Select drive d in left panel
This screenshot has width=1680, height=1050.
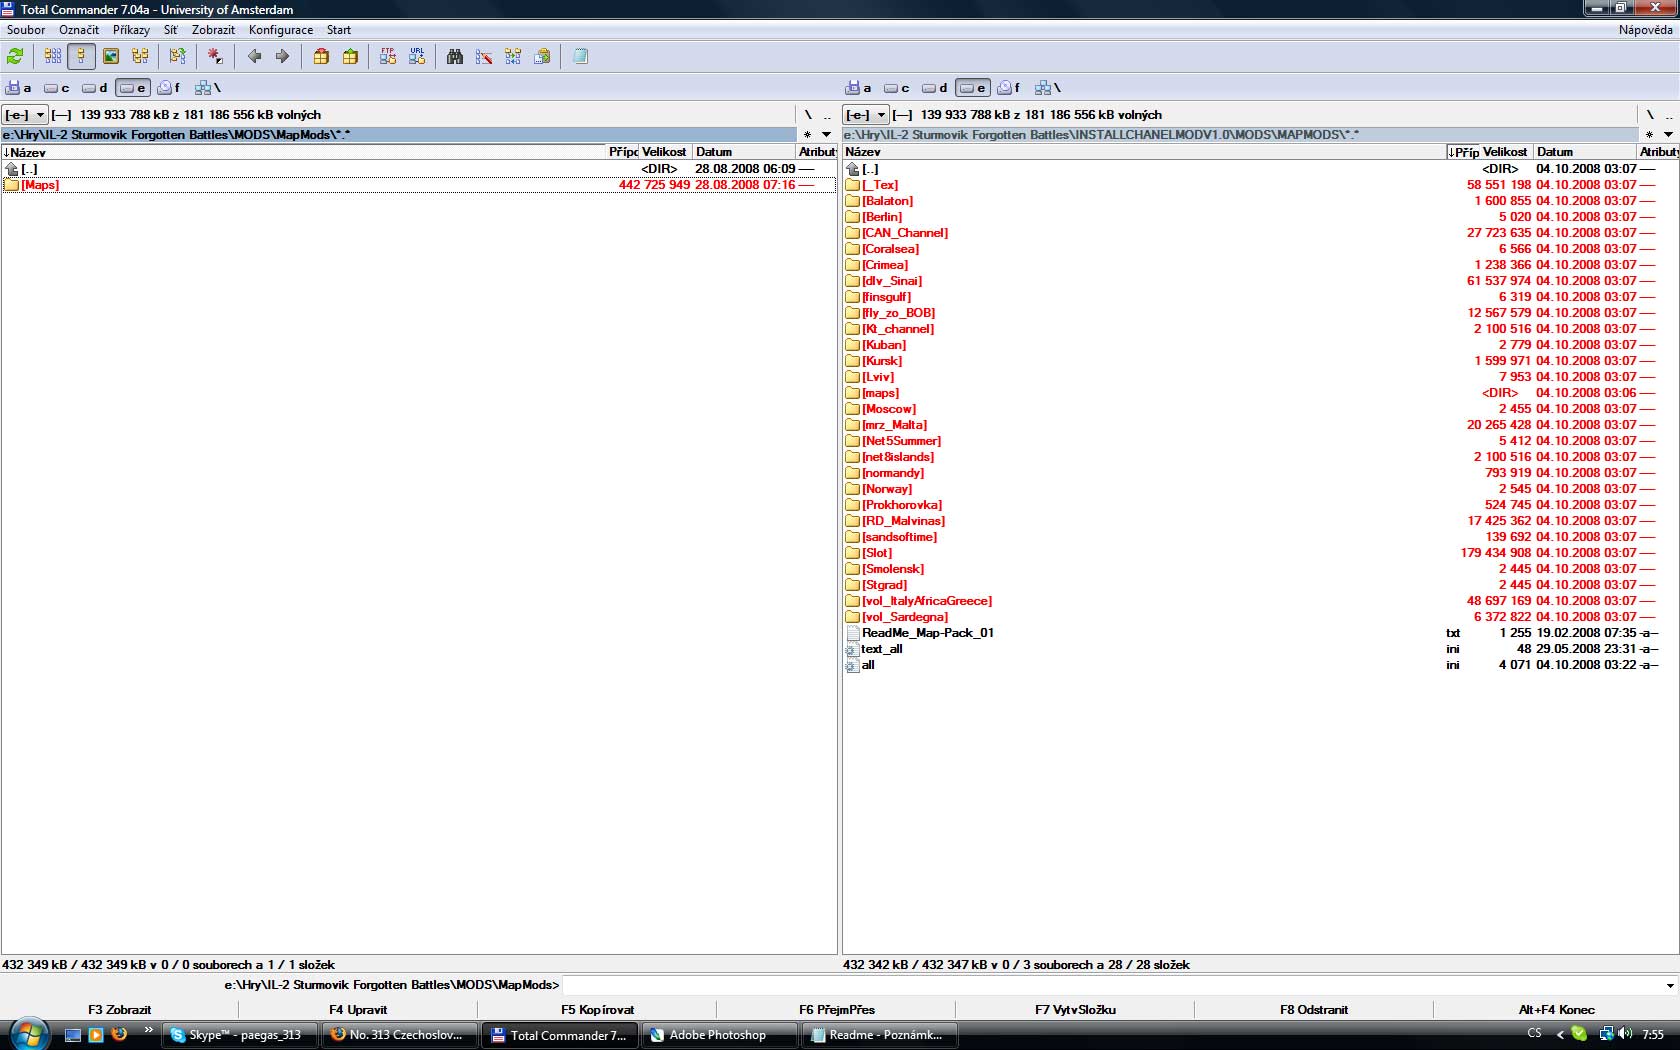[95, 88]
